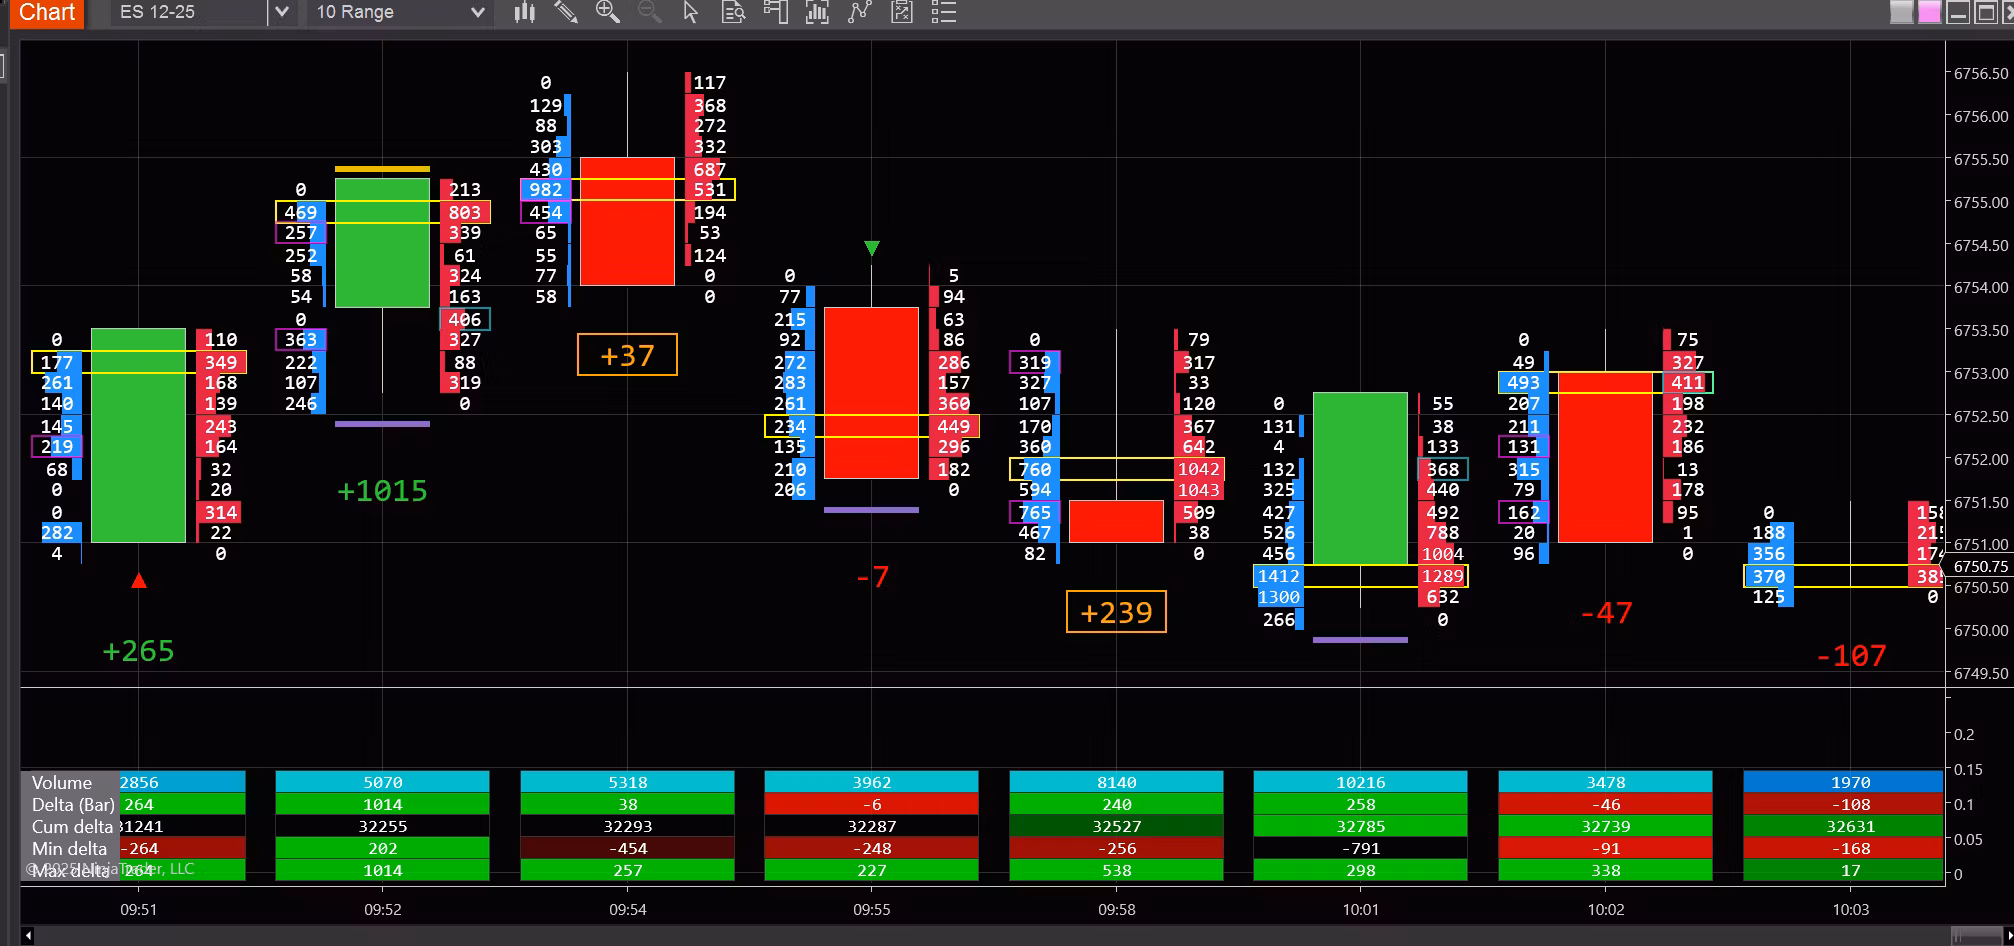Click the scroll left arrow at bottom
Viewport: 2014px width, 946px height.
(28, 935)
